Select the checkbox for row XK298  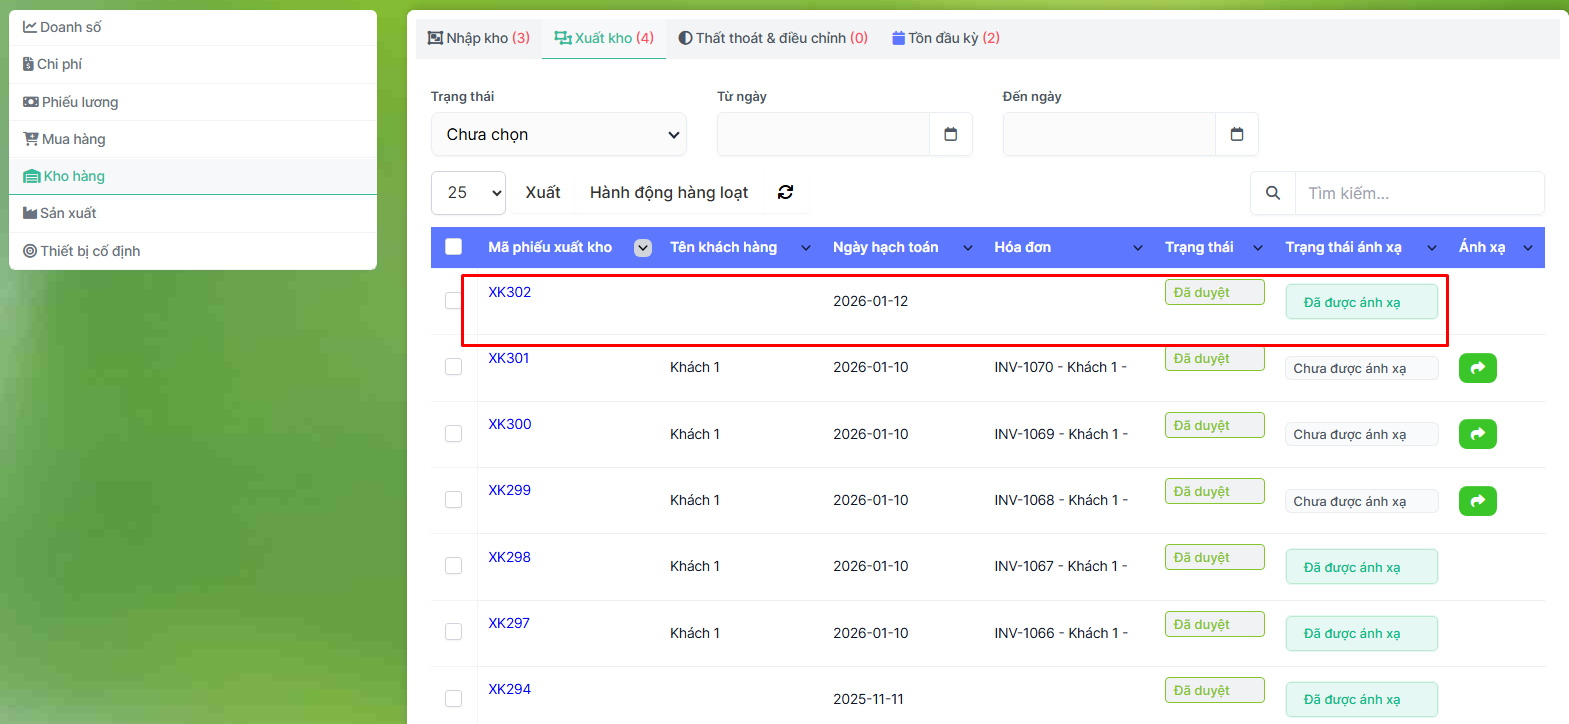(x=454, y=566)
